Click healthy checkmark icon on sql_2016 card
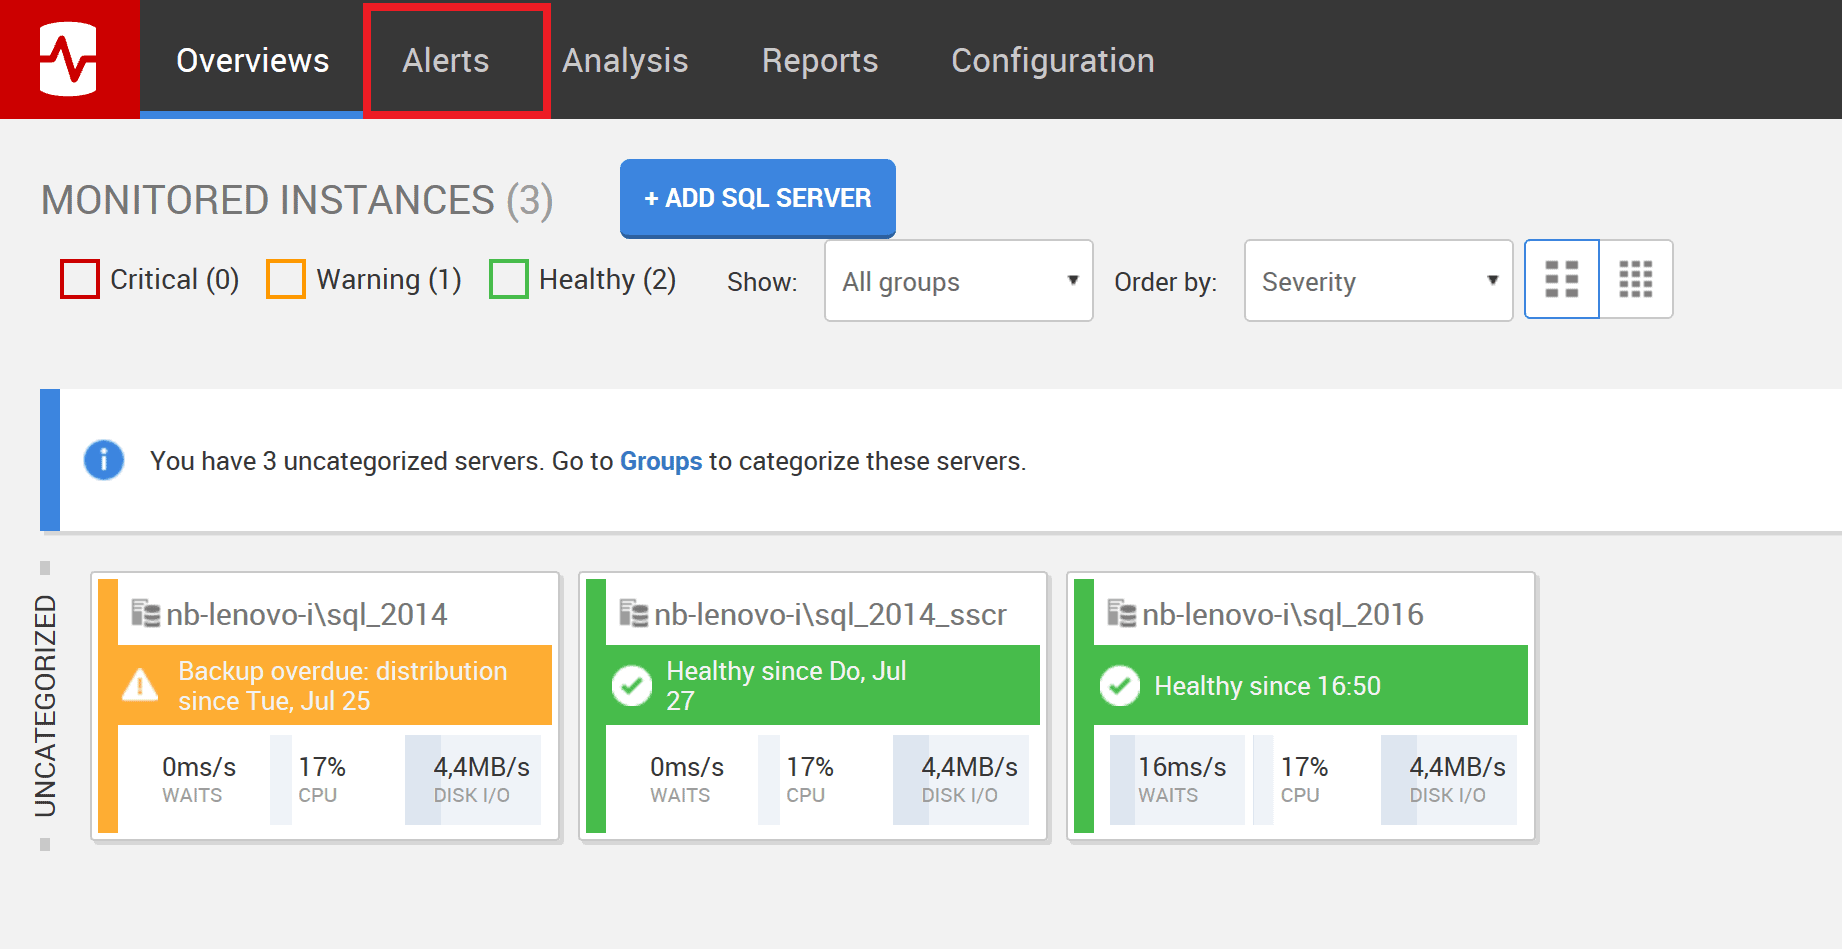The width and height of the screenshot is (1842, 949). [1120, 686]
